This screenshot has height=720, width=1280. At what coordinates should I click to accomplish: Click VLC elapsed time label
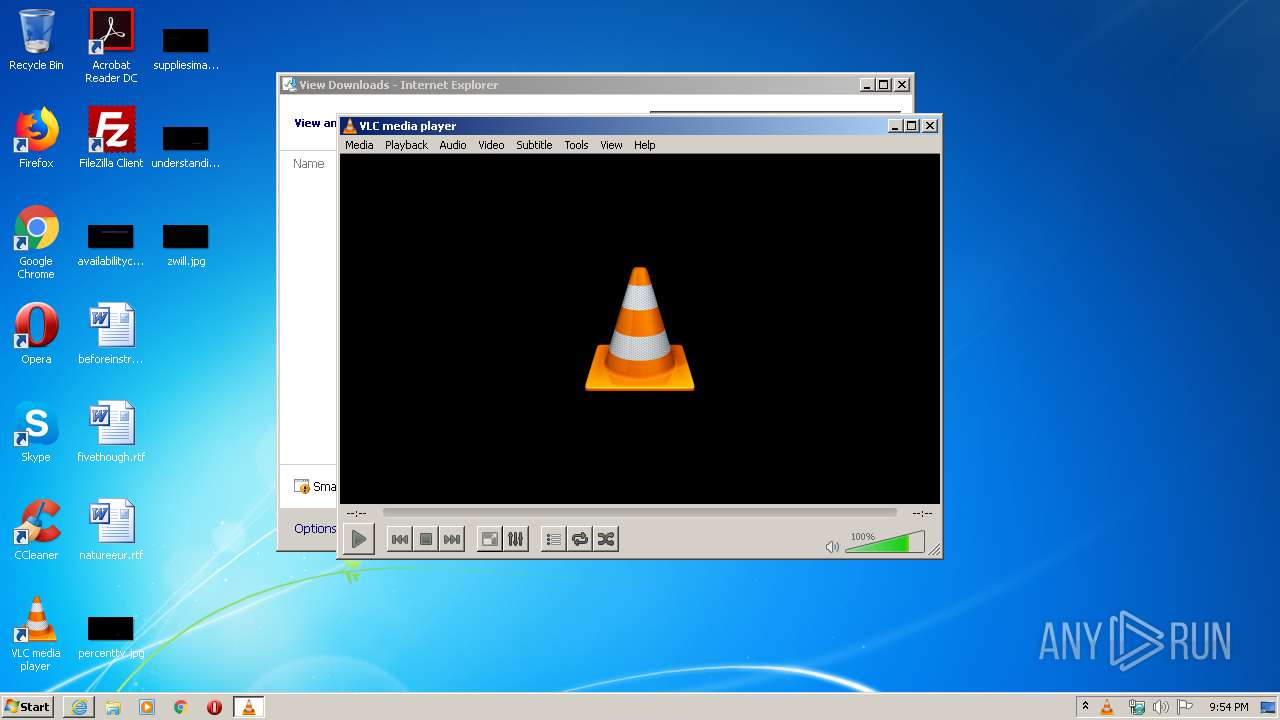tap(356, 513)
